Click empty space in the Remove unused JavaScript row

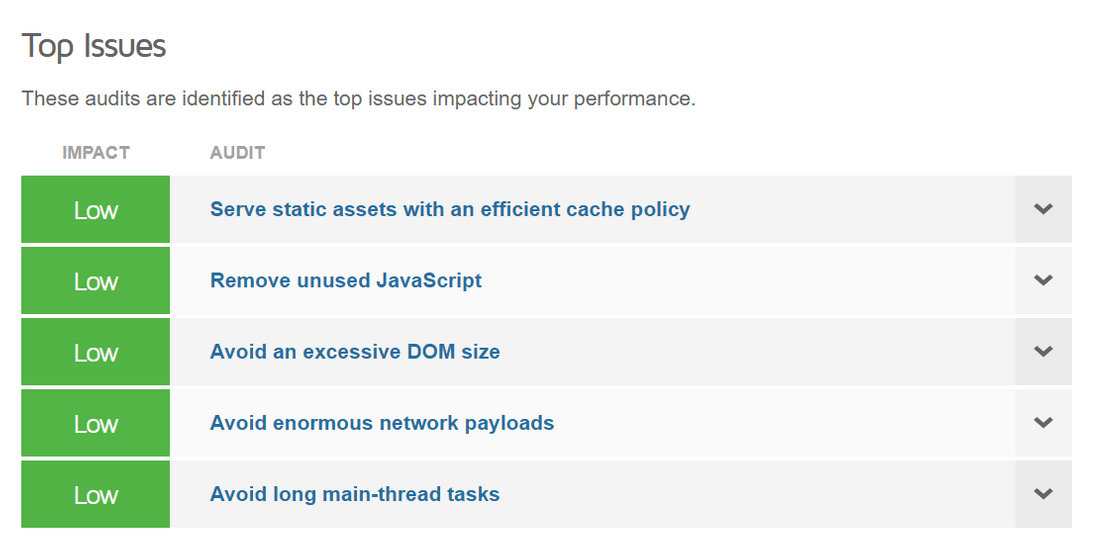point(750,281)
